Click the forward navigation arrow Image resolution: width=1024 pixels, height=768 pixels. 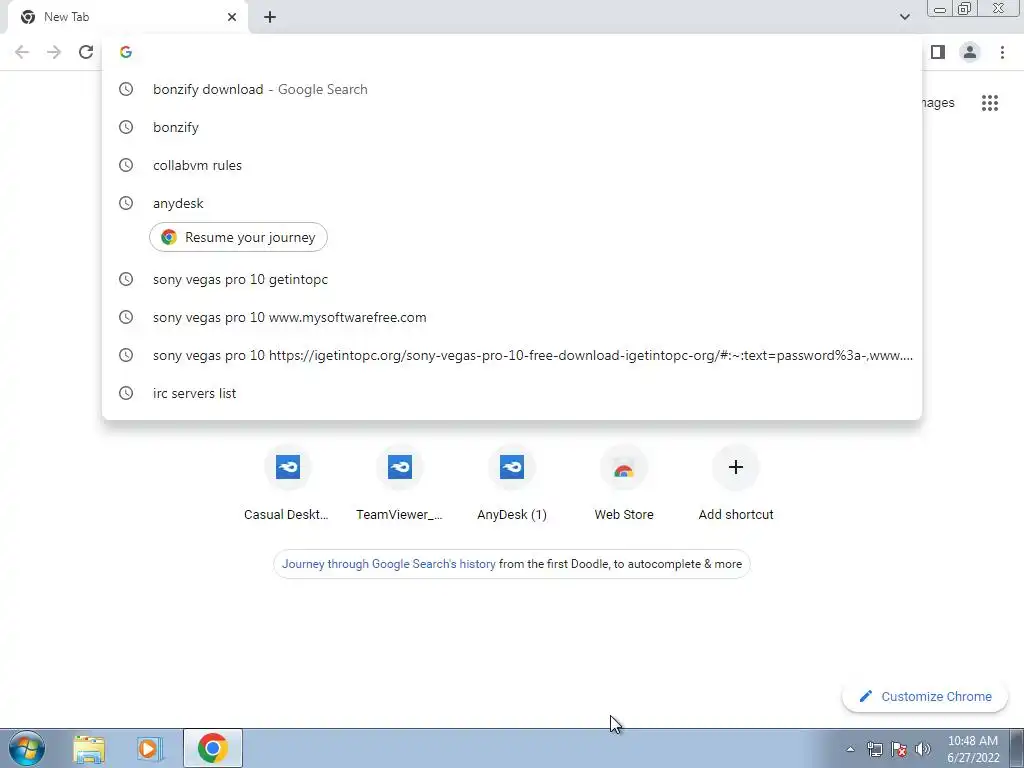tap(54, 52)
